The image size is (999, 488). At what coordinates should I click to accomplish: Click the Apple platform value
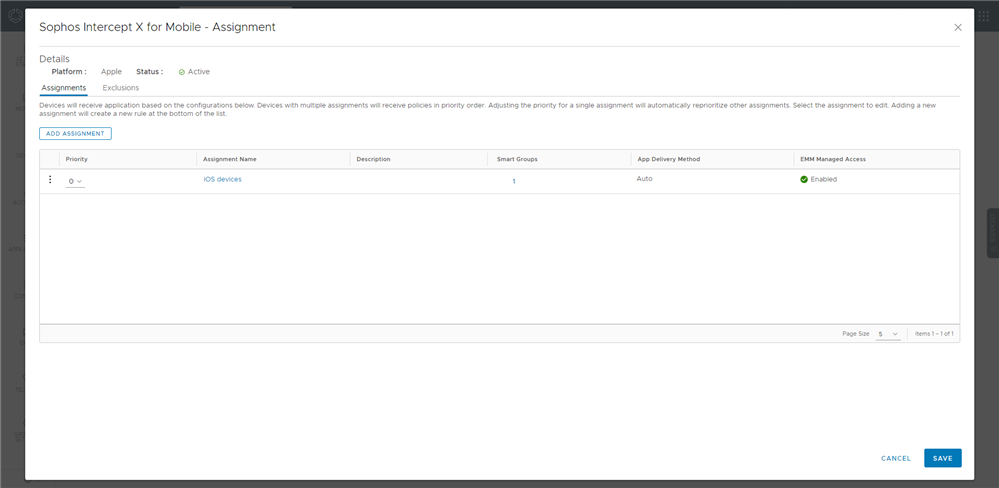point(111,72)
